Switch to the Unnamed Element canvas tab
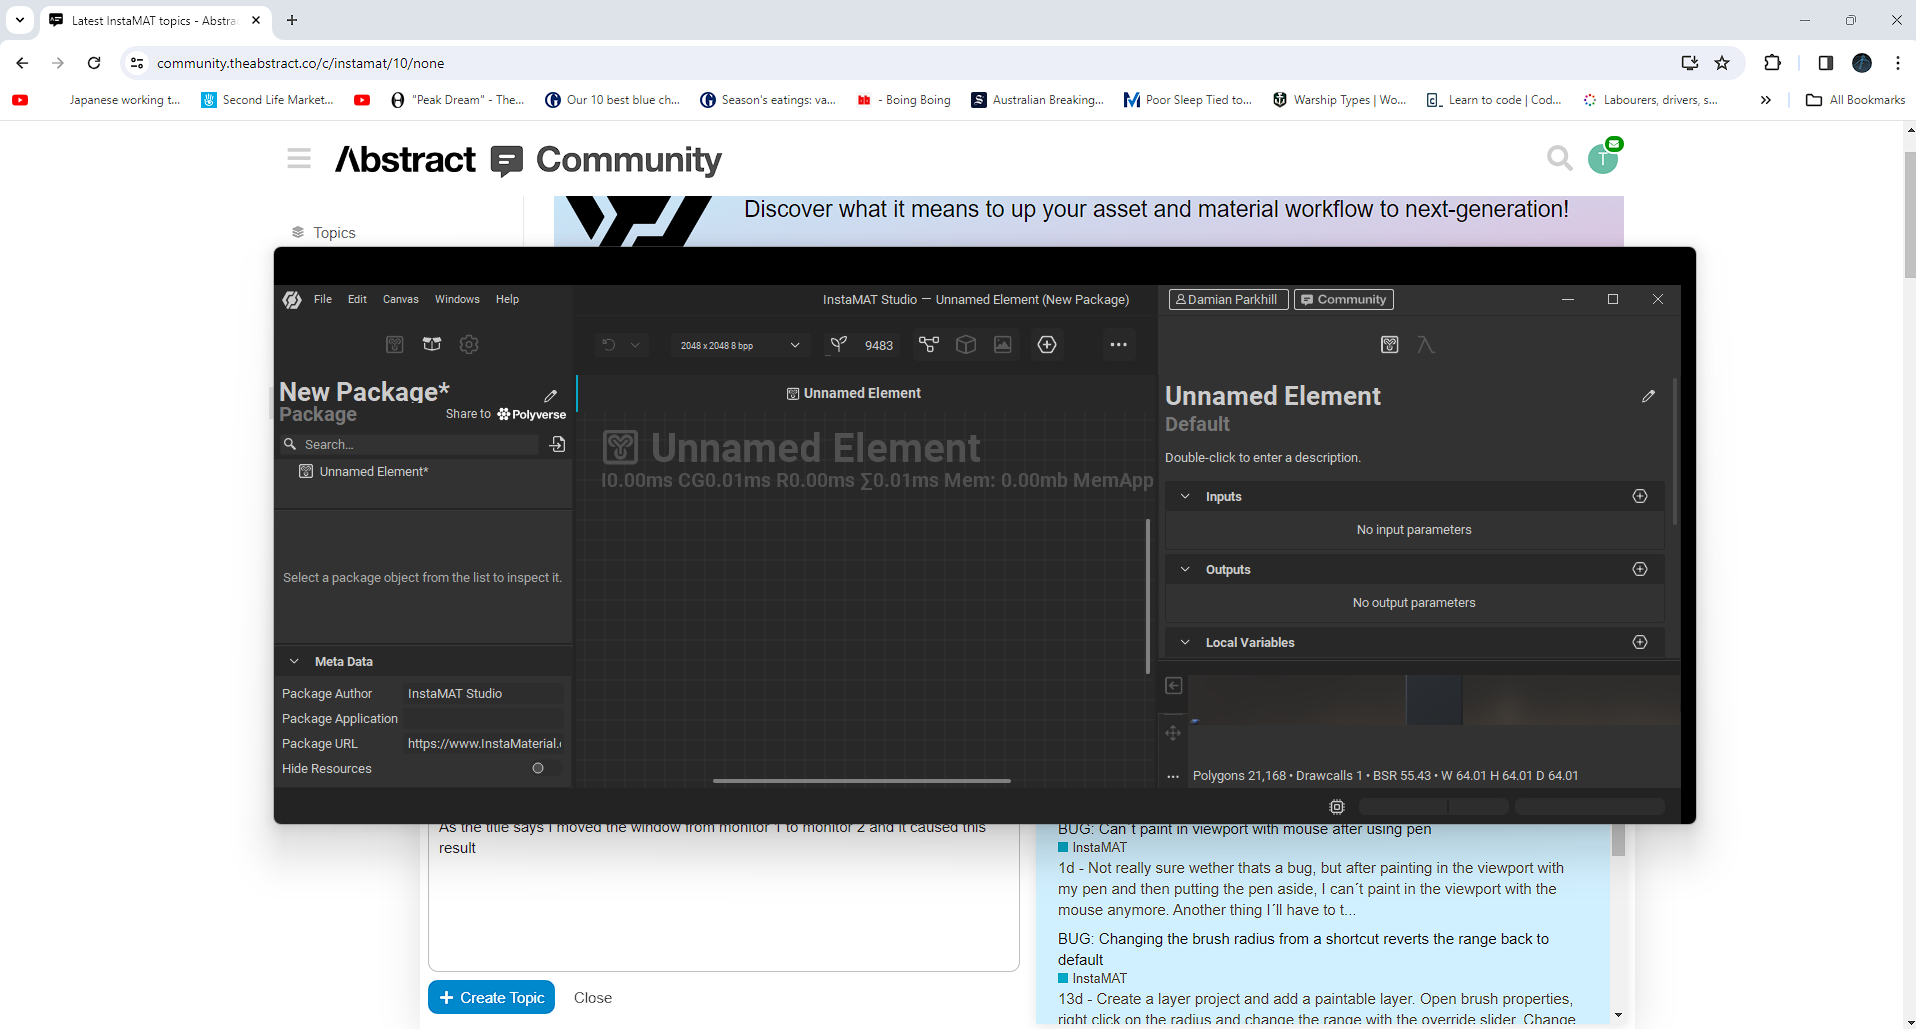 click(x=853, y=393)
